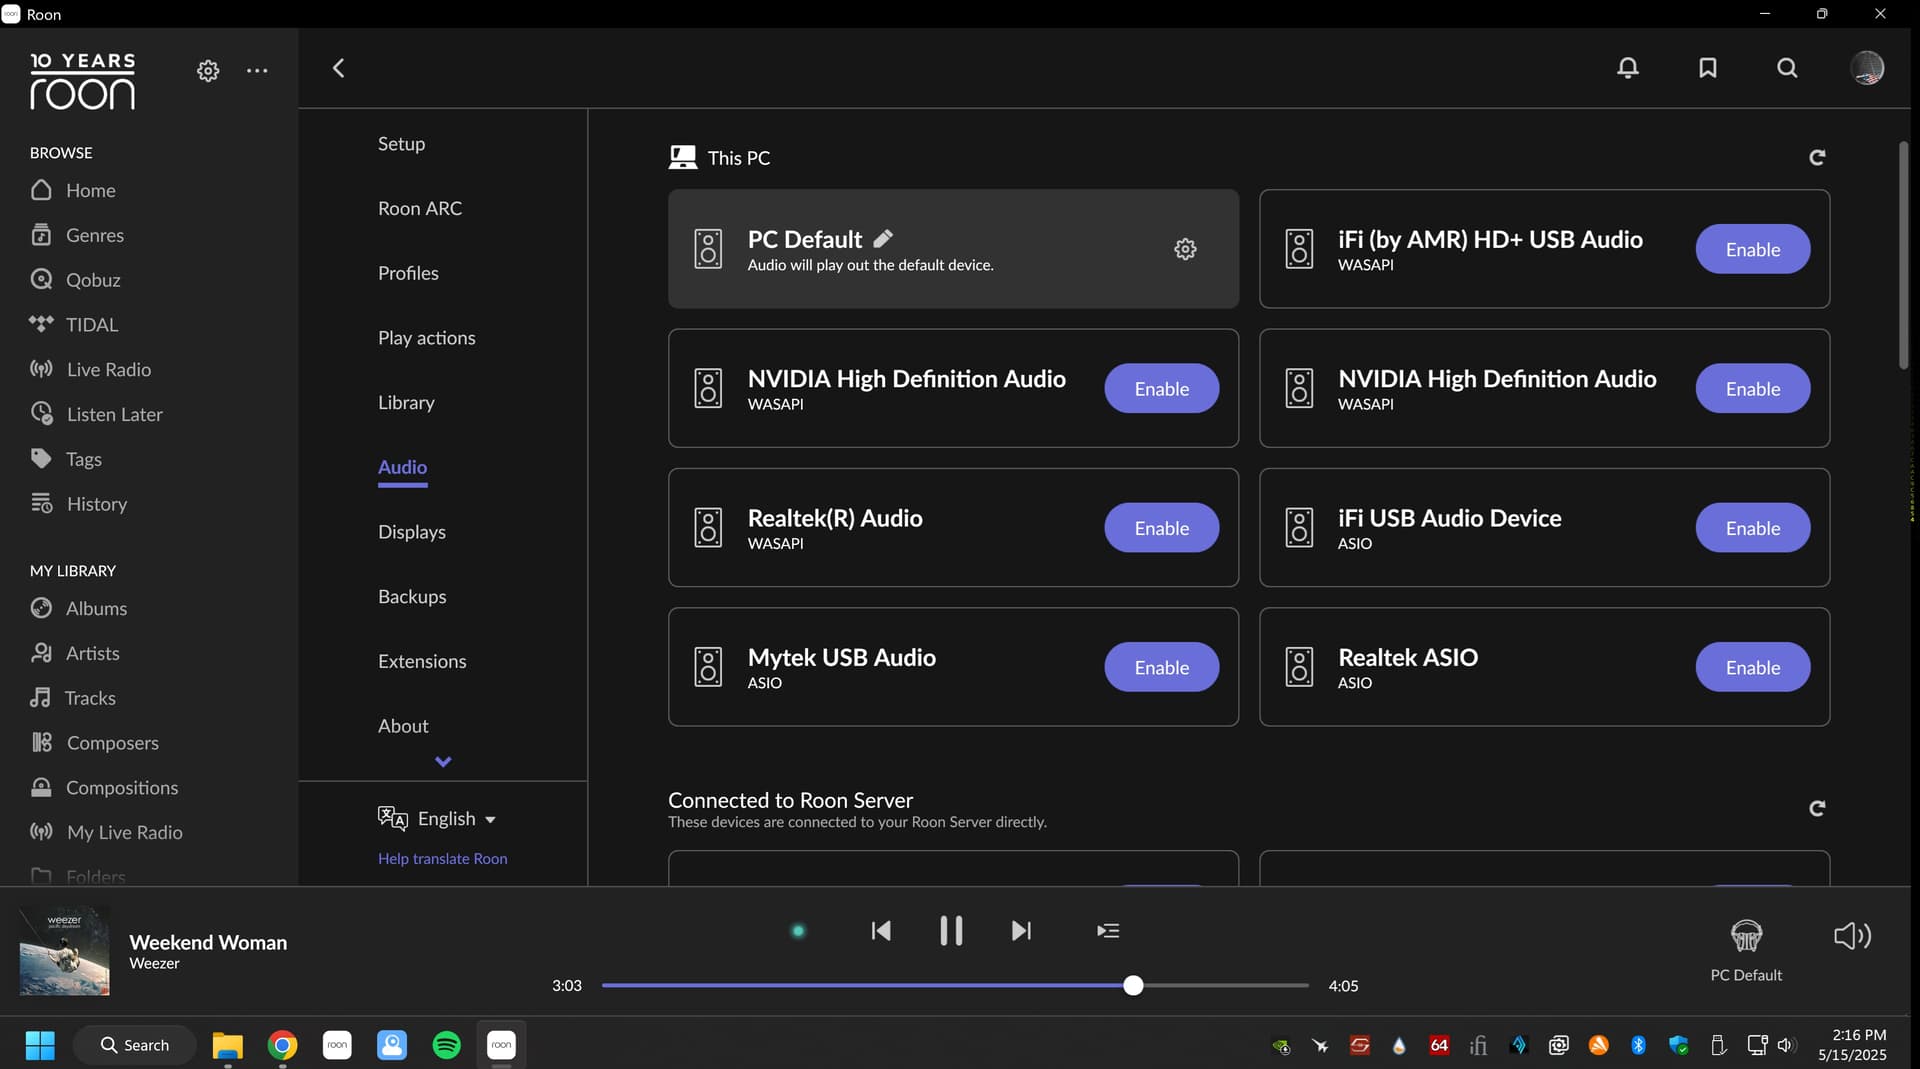Go back with the left arrow
This screenshot has height=1069, width=1920.
(338, 68)
